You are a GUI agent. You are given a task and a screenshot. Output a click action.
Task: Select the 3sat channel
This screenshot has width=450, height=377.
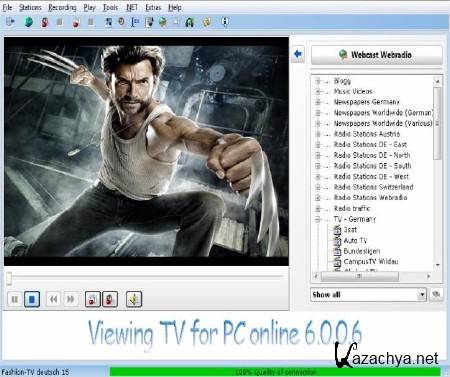[x=350, y=230]
